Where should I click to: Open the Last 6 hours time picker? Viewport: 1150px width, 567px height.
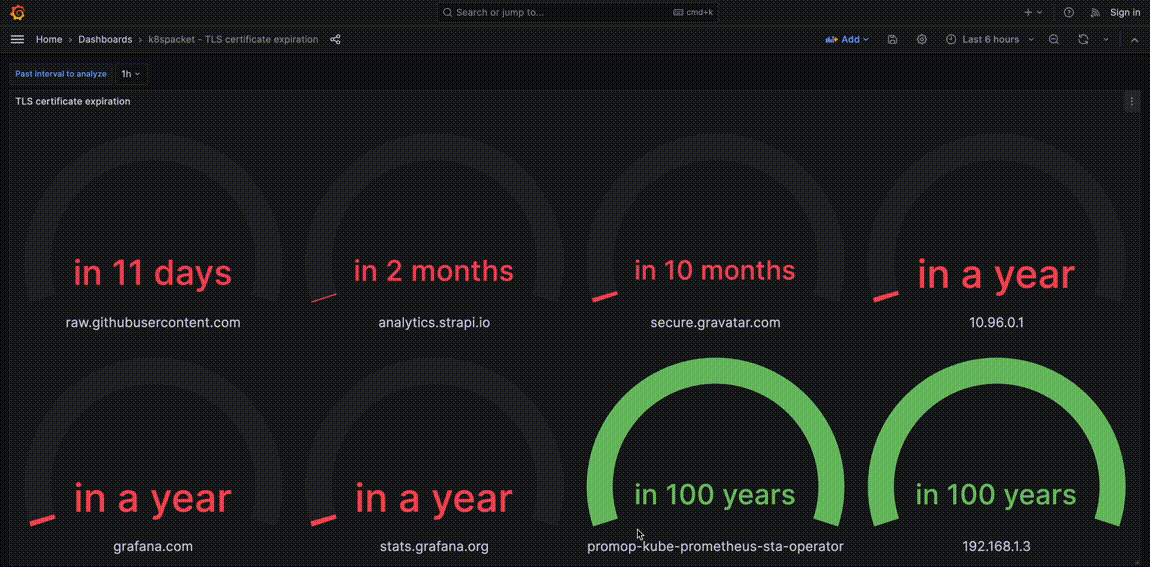click(990, 40)
